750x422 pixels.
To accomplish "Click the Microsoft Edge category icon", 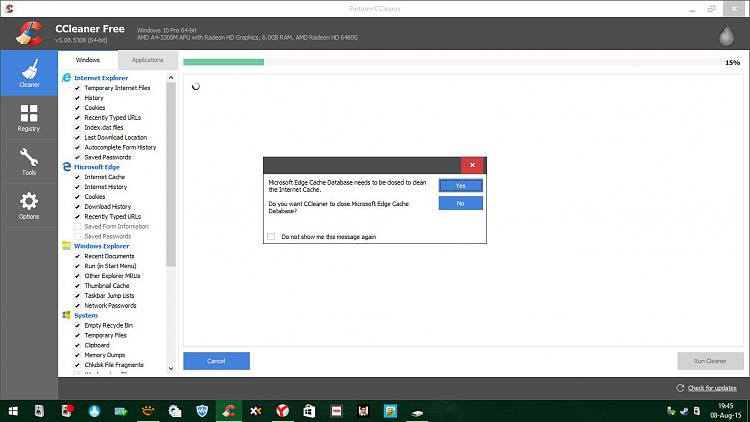I will point(66,167).
